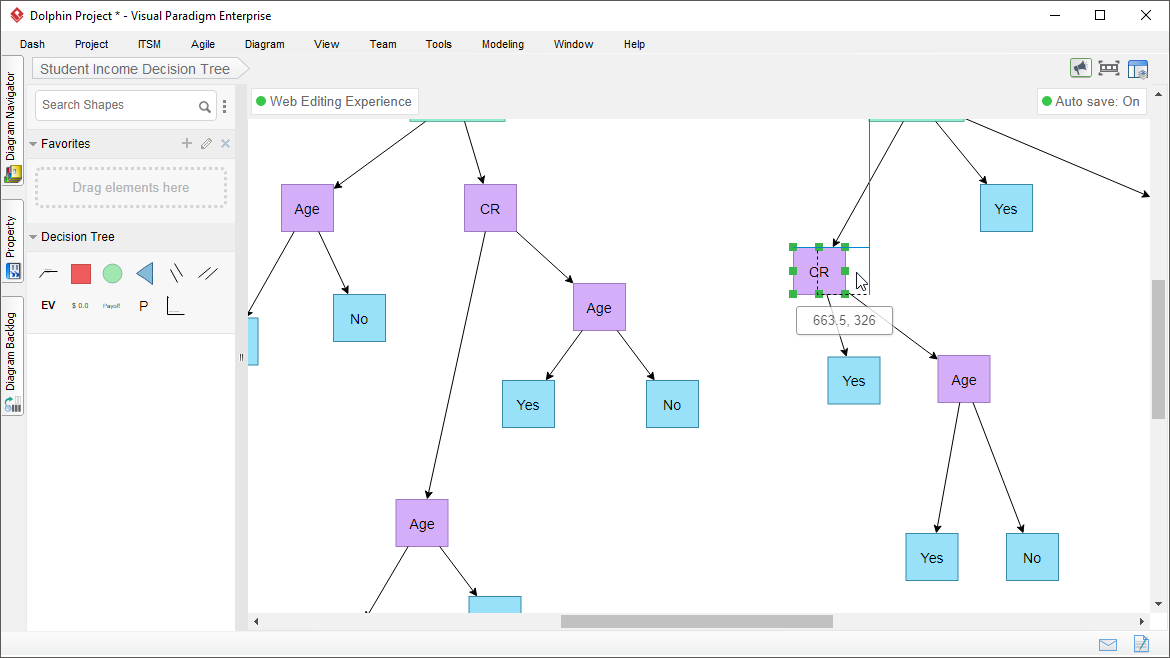Click the fit-to-screen format icon
Viewport: 1170px width, 658px height.
point(1109,69)
